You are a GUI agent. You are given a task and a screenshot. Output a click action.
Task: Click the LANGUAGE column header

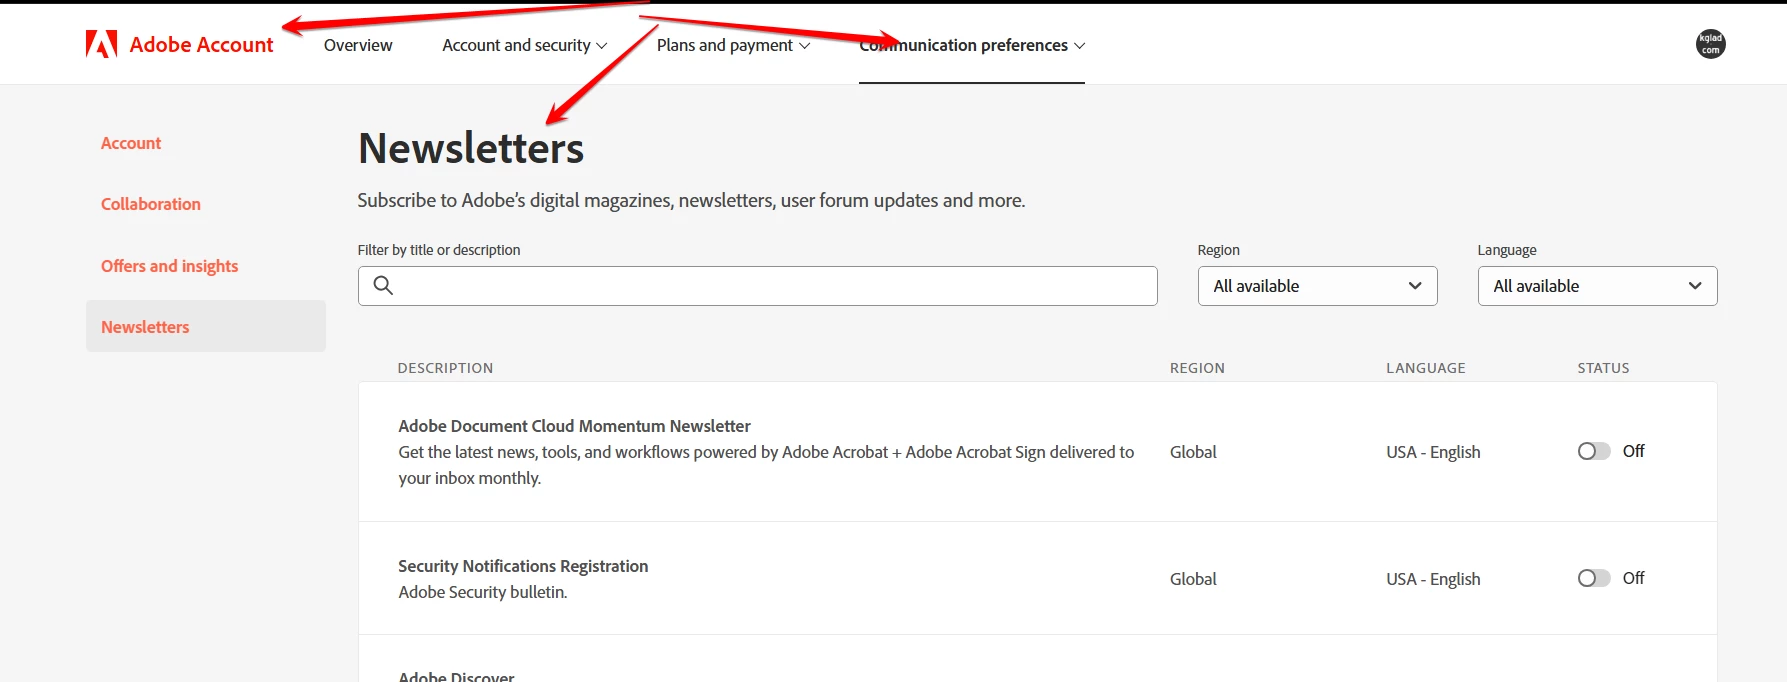click(1426, 368)
